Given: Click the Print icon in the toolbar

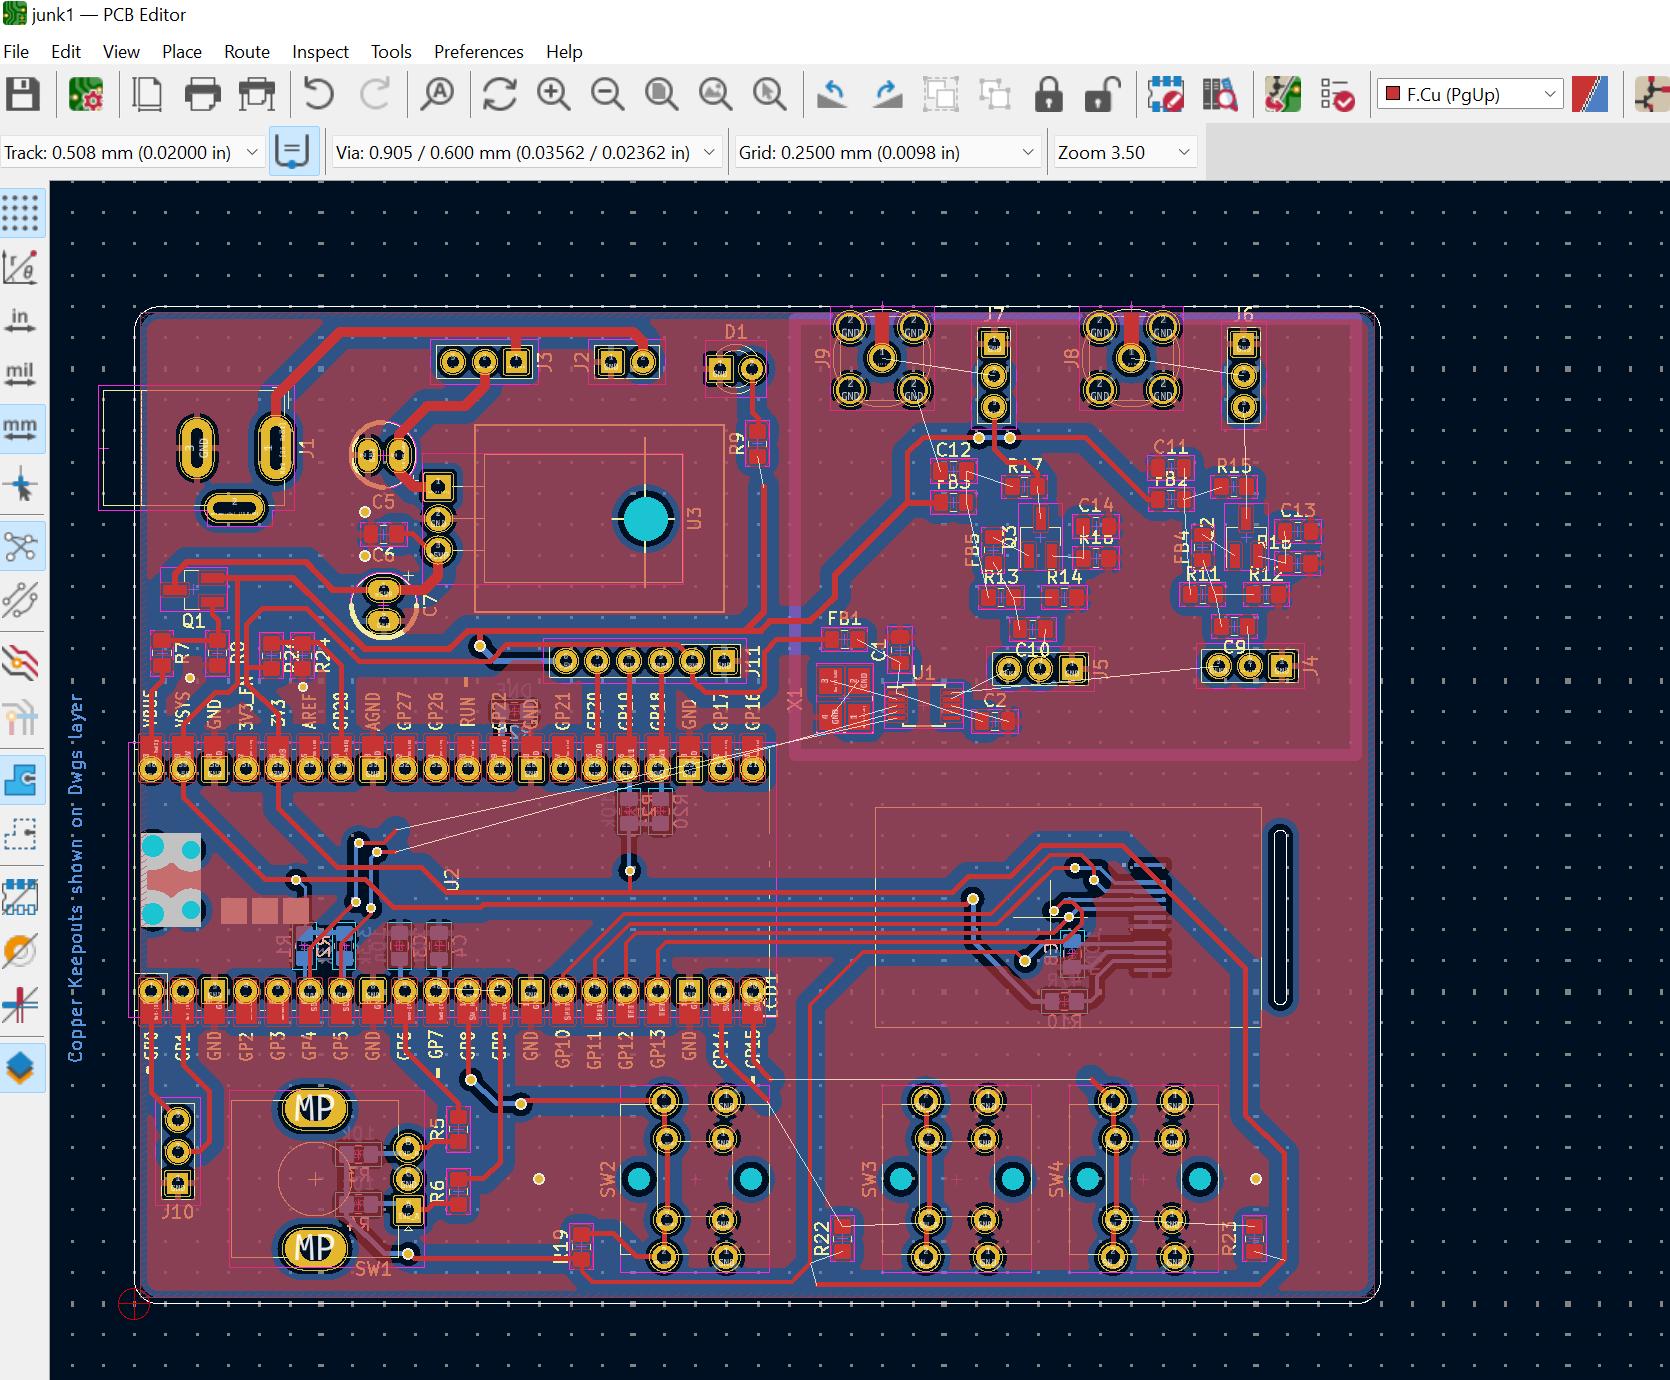Looking at the screenshot, I should [202, 95].
